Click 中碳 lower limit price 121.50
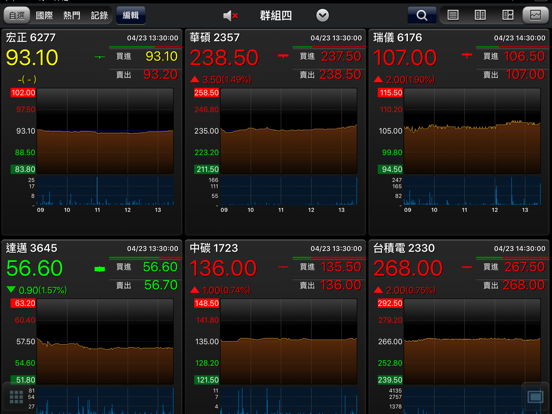This screenshot has height=414, width=552. pyautogui.click(x=207, y=380)
